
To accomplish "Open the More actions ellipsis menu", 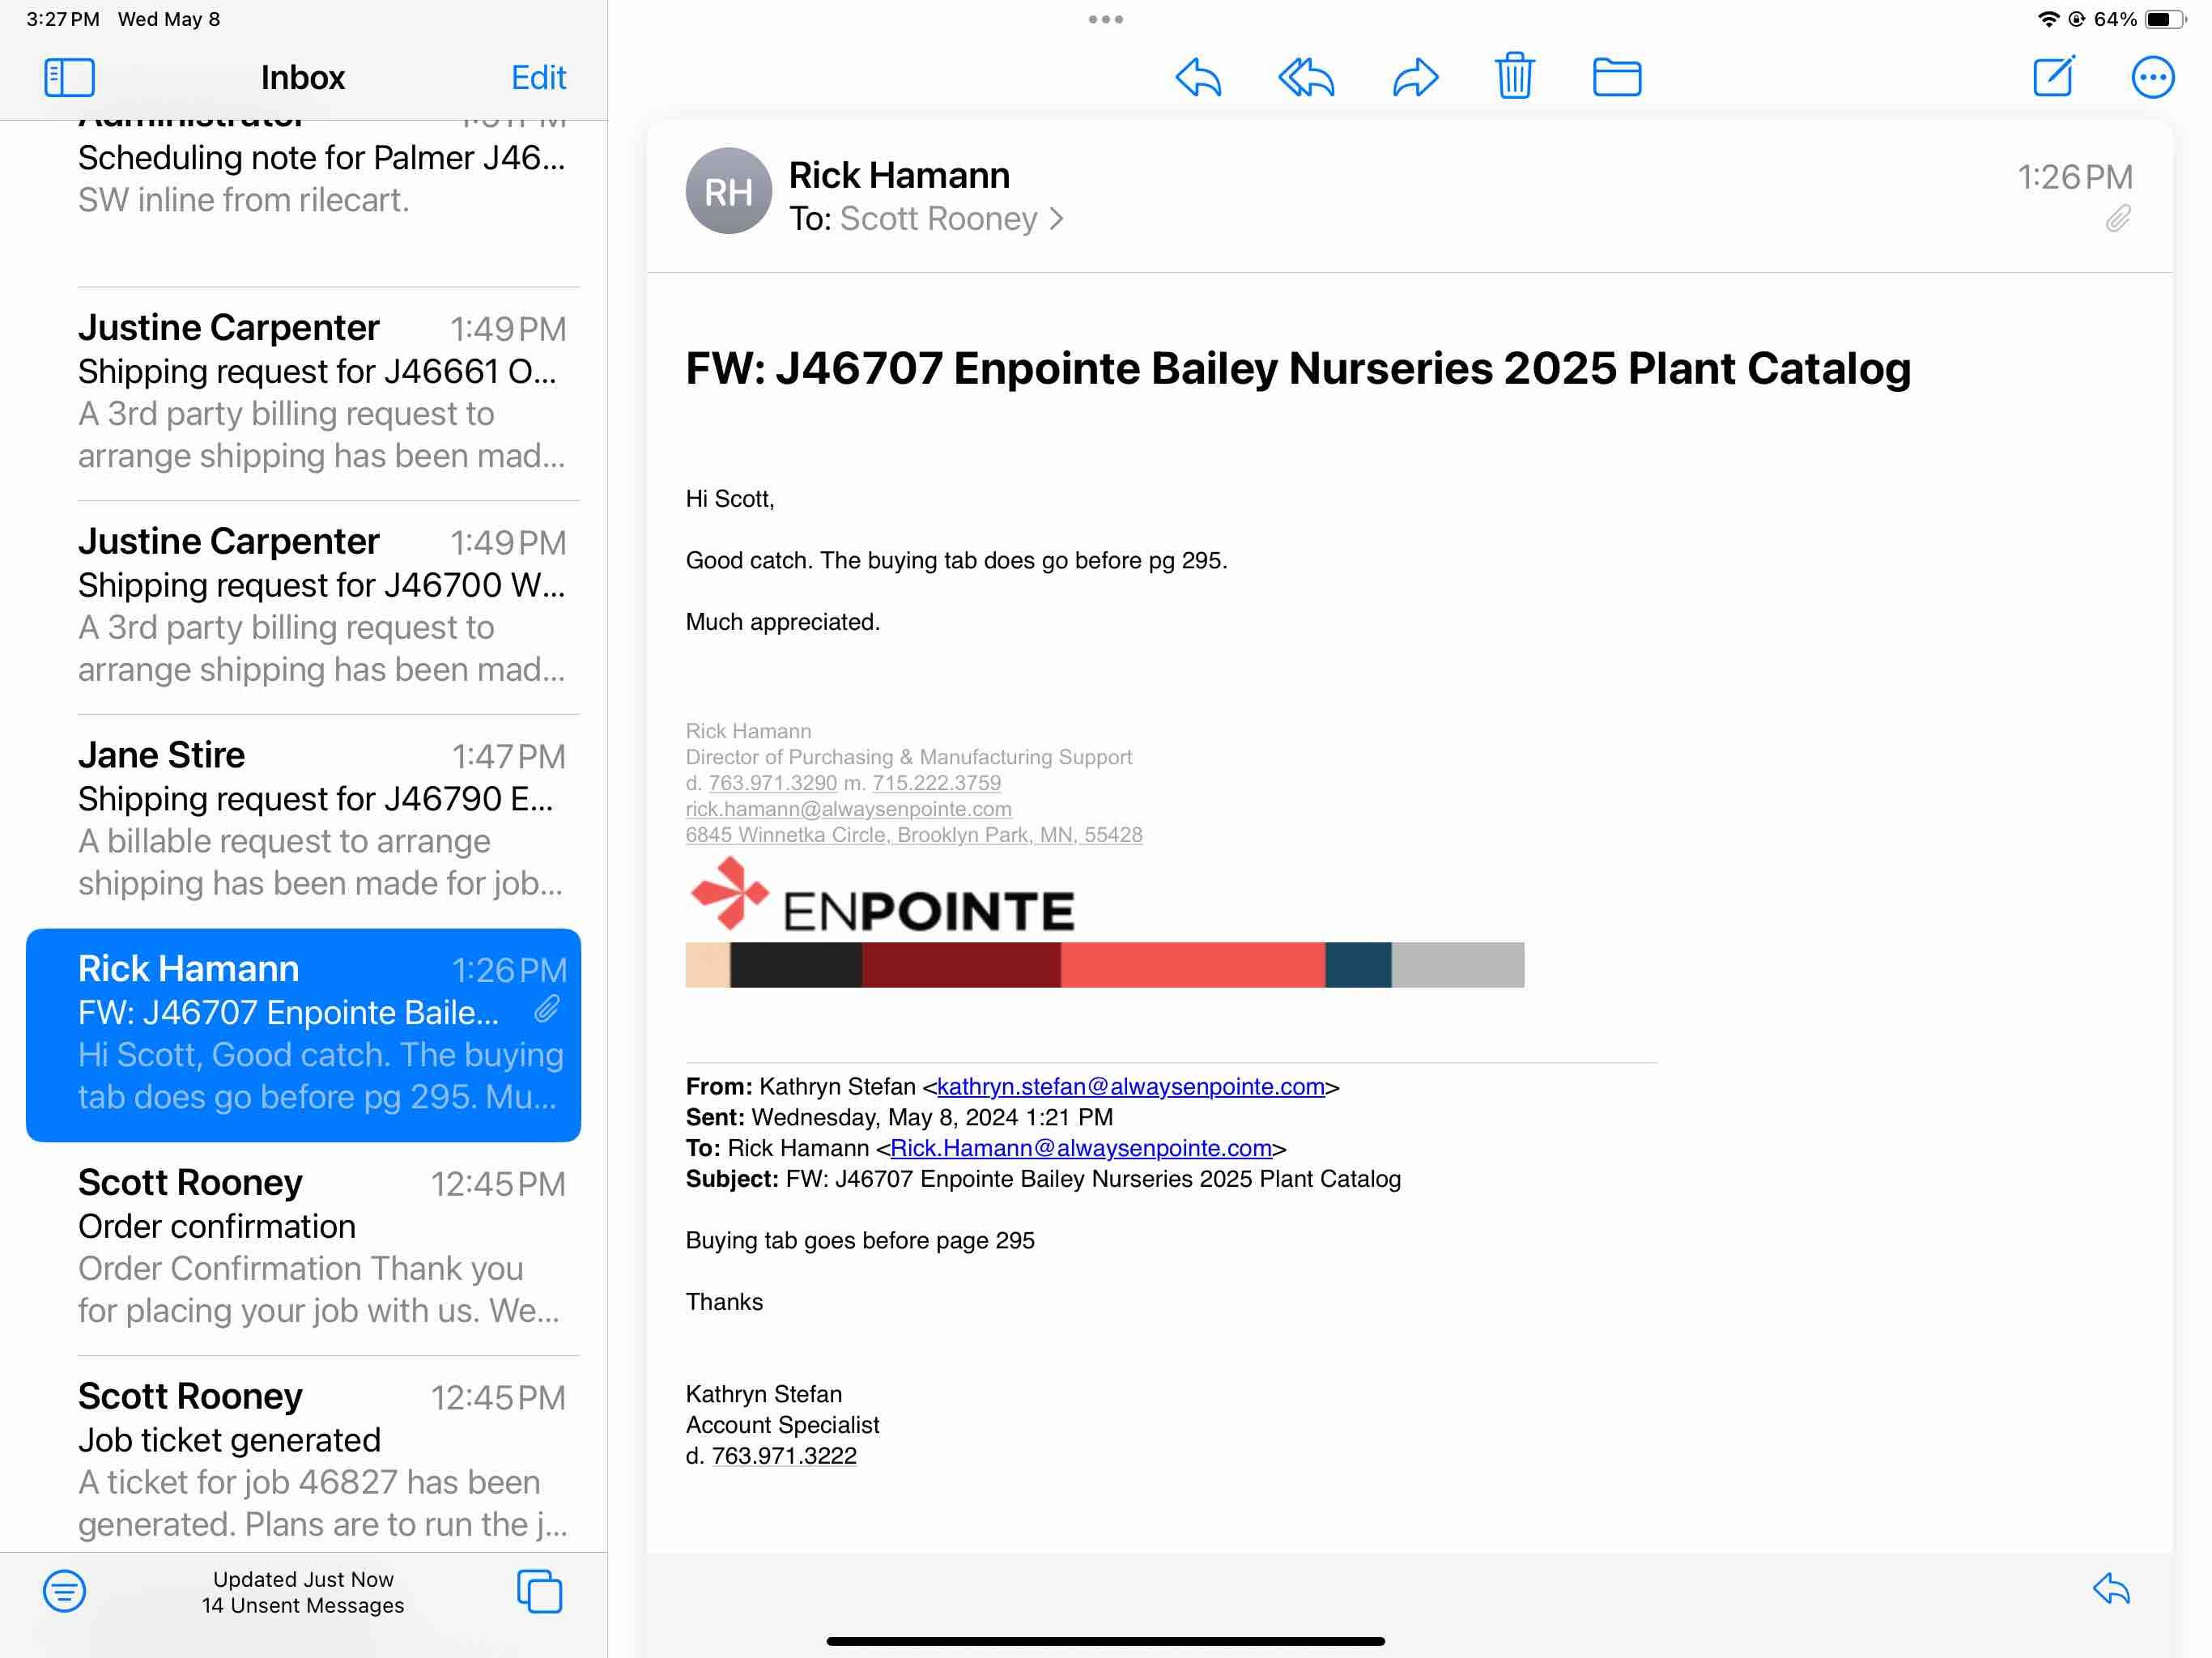I will (2152, 77).
